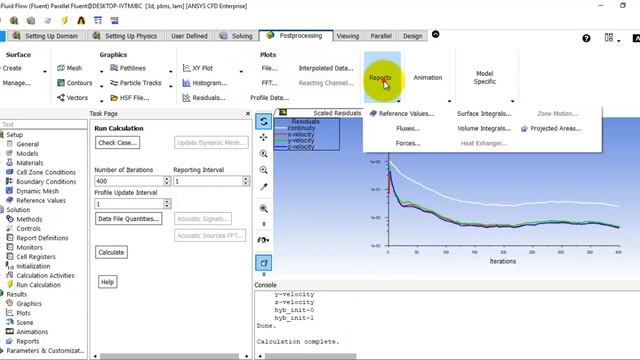Adjust Profile Update Interval stepper
This screenshot has height=360, width=640.
[167, 204]
